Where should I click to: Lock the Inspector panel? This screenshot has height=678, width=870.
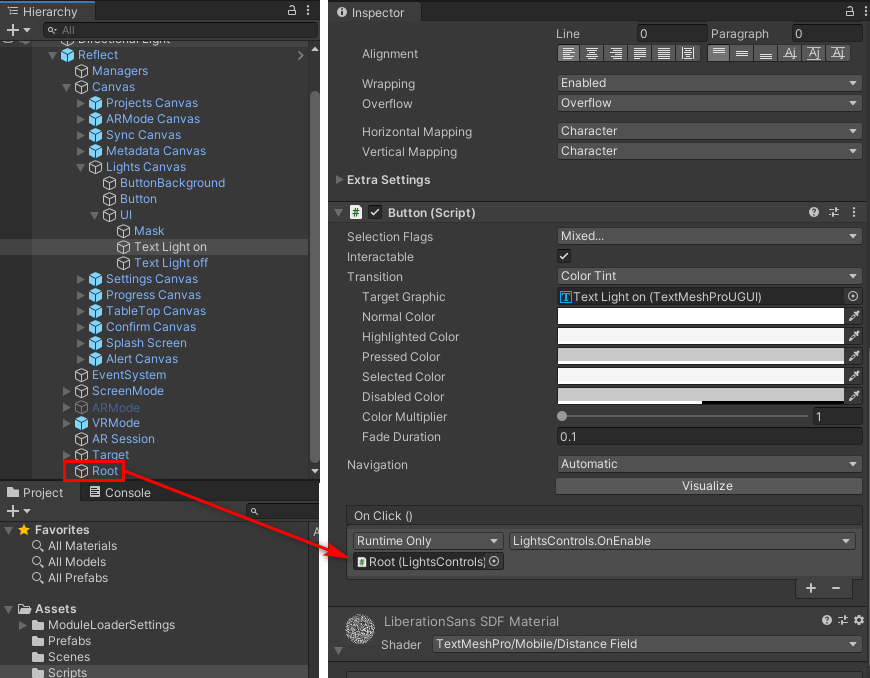(x=836, y=13)
